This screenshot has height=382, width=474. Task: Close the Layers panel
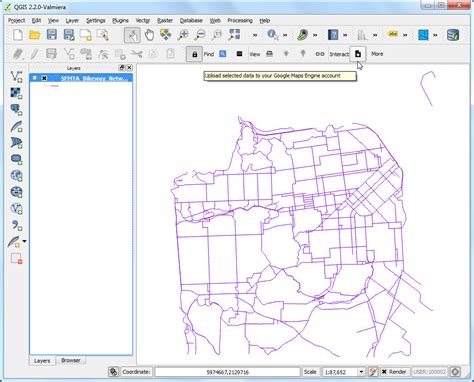click(129, 68)
